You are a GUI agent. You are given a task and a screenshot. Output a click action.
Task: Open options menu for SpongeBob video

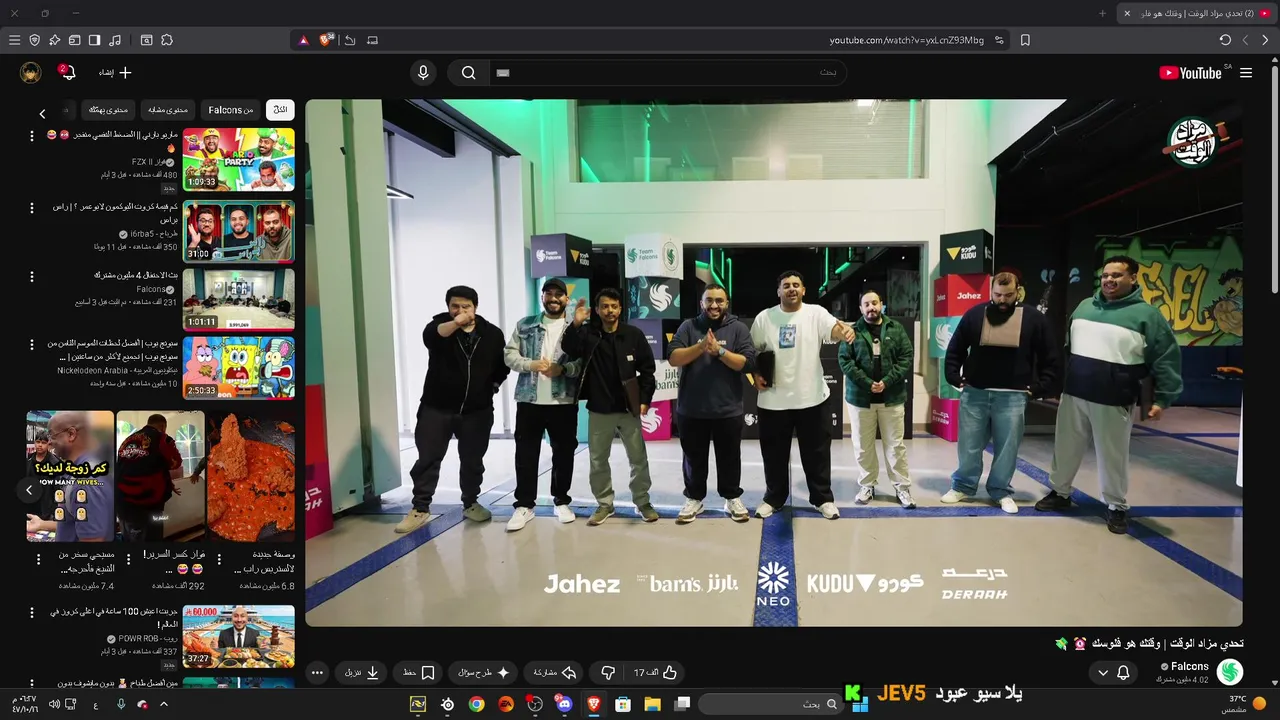click(32, 344)
